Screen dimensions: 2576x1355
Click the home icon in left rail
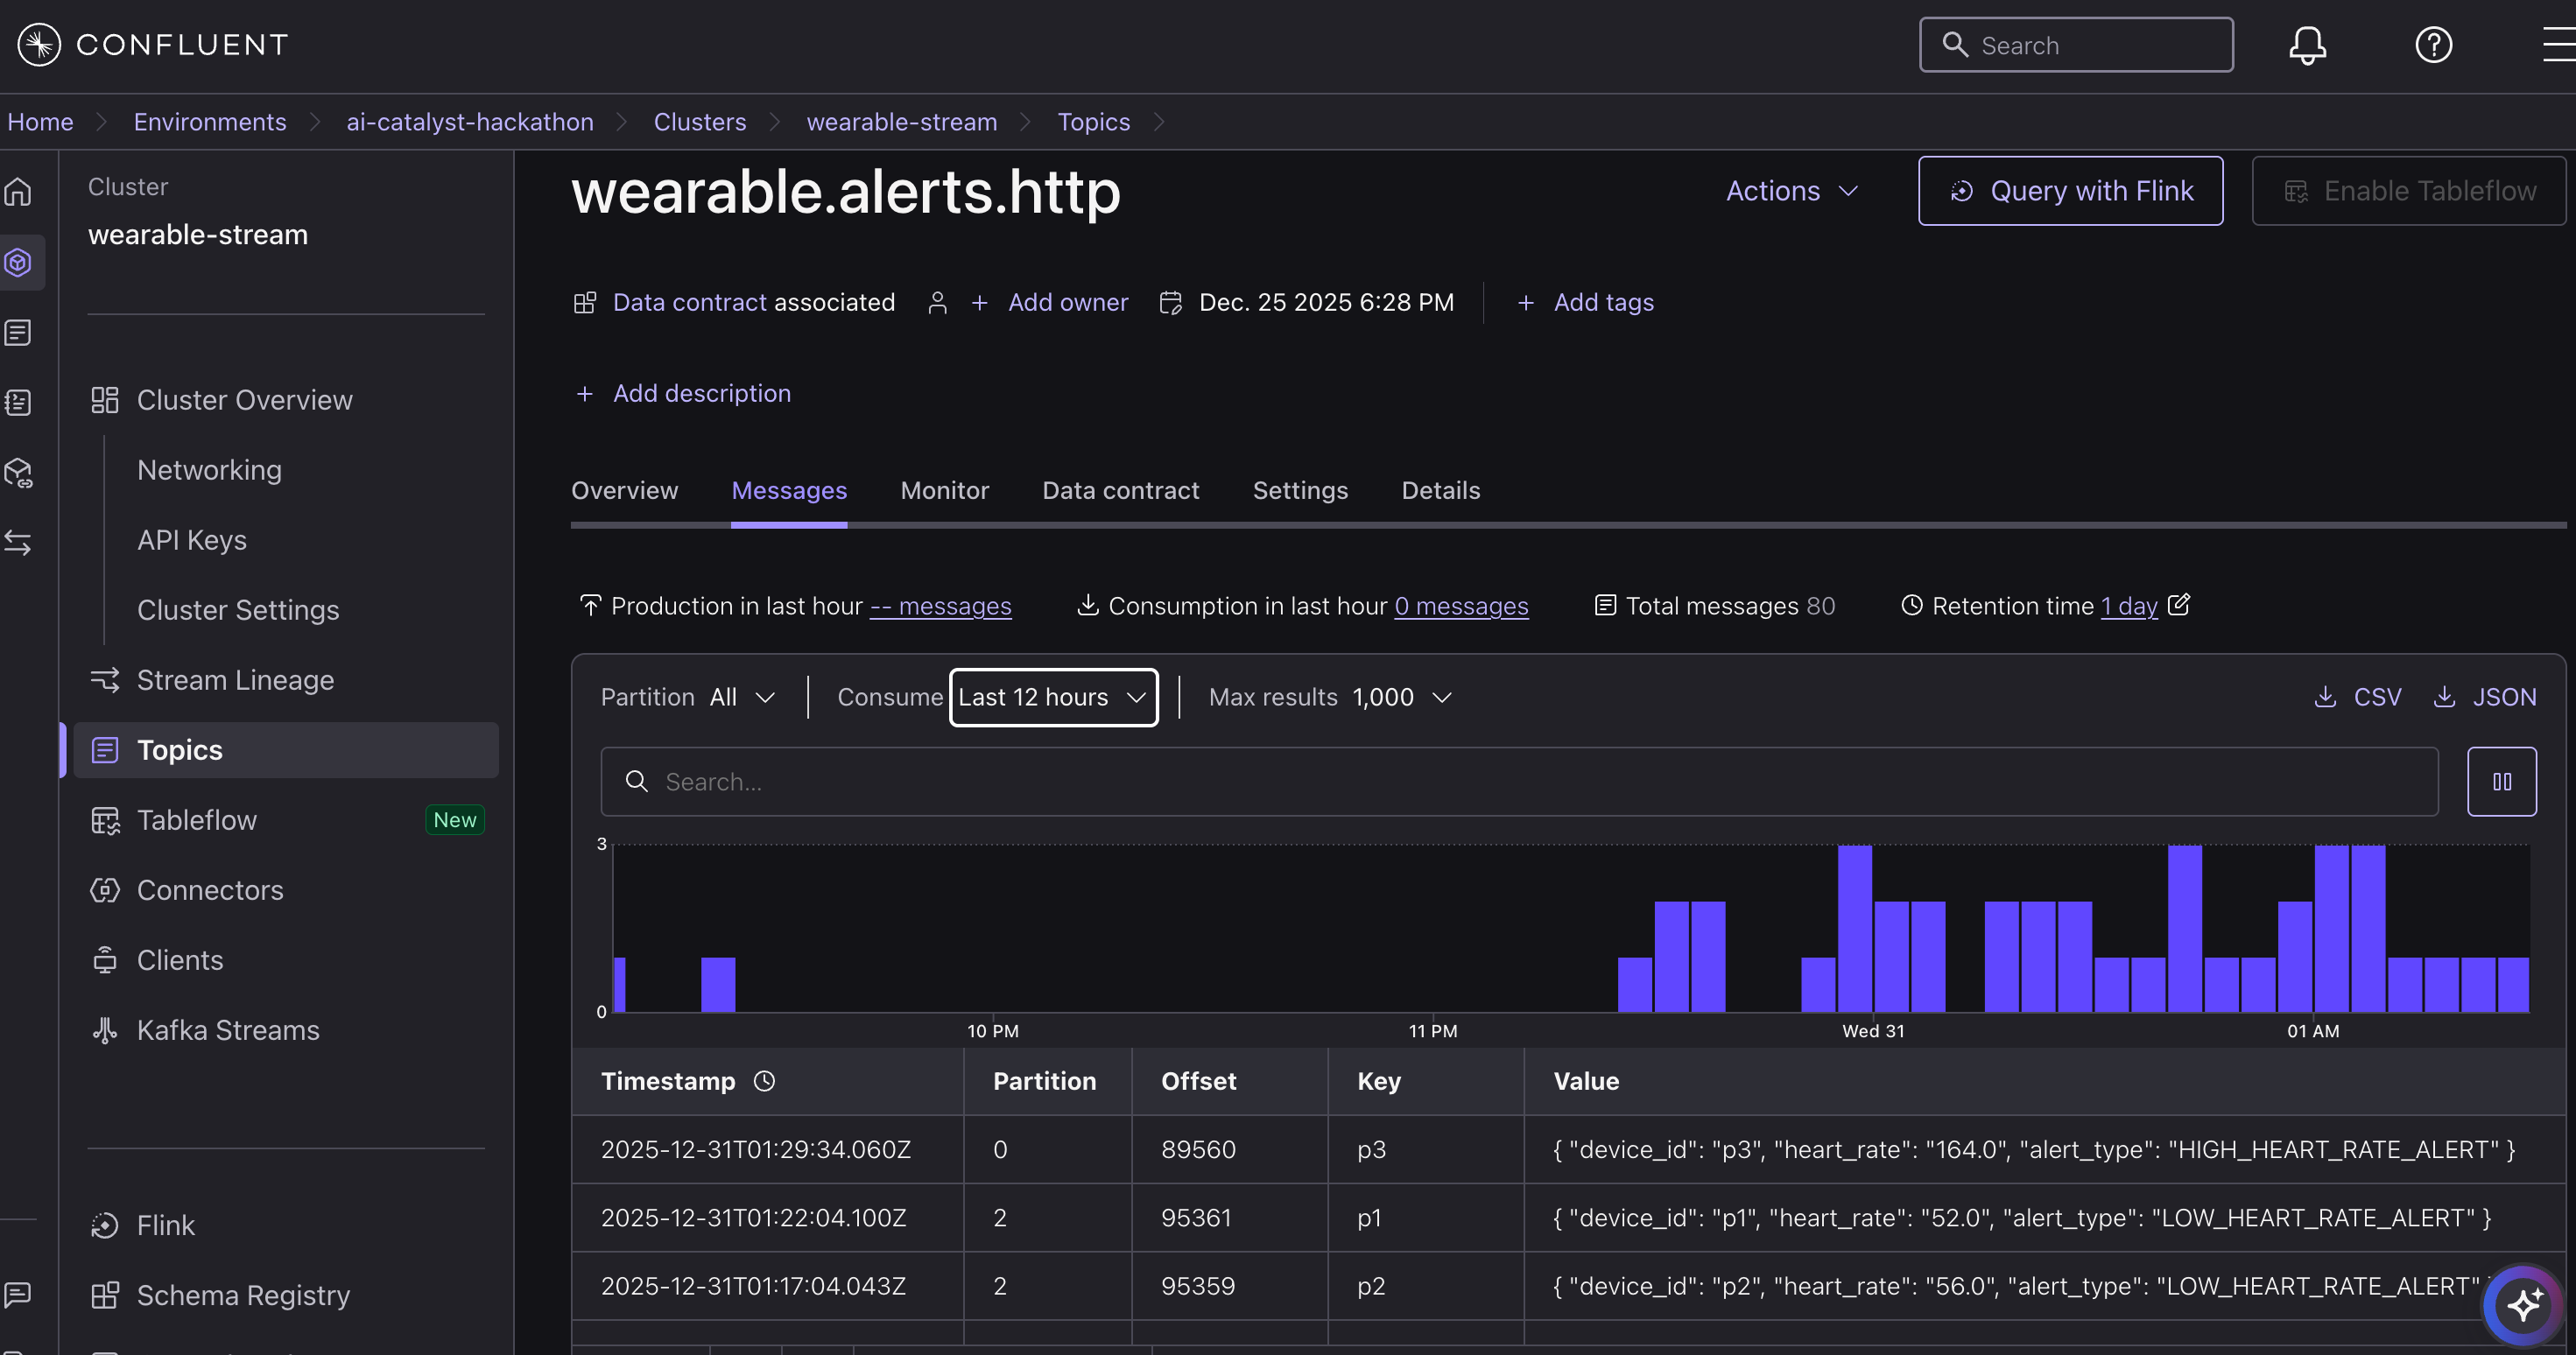pos(19,192)
